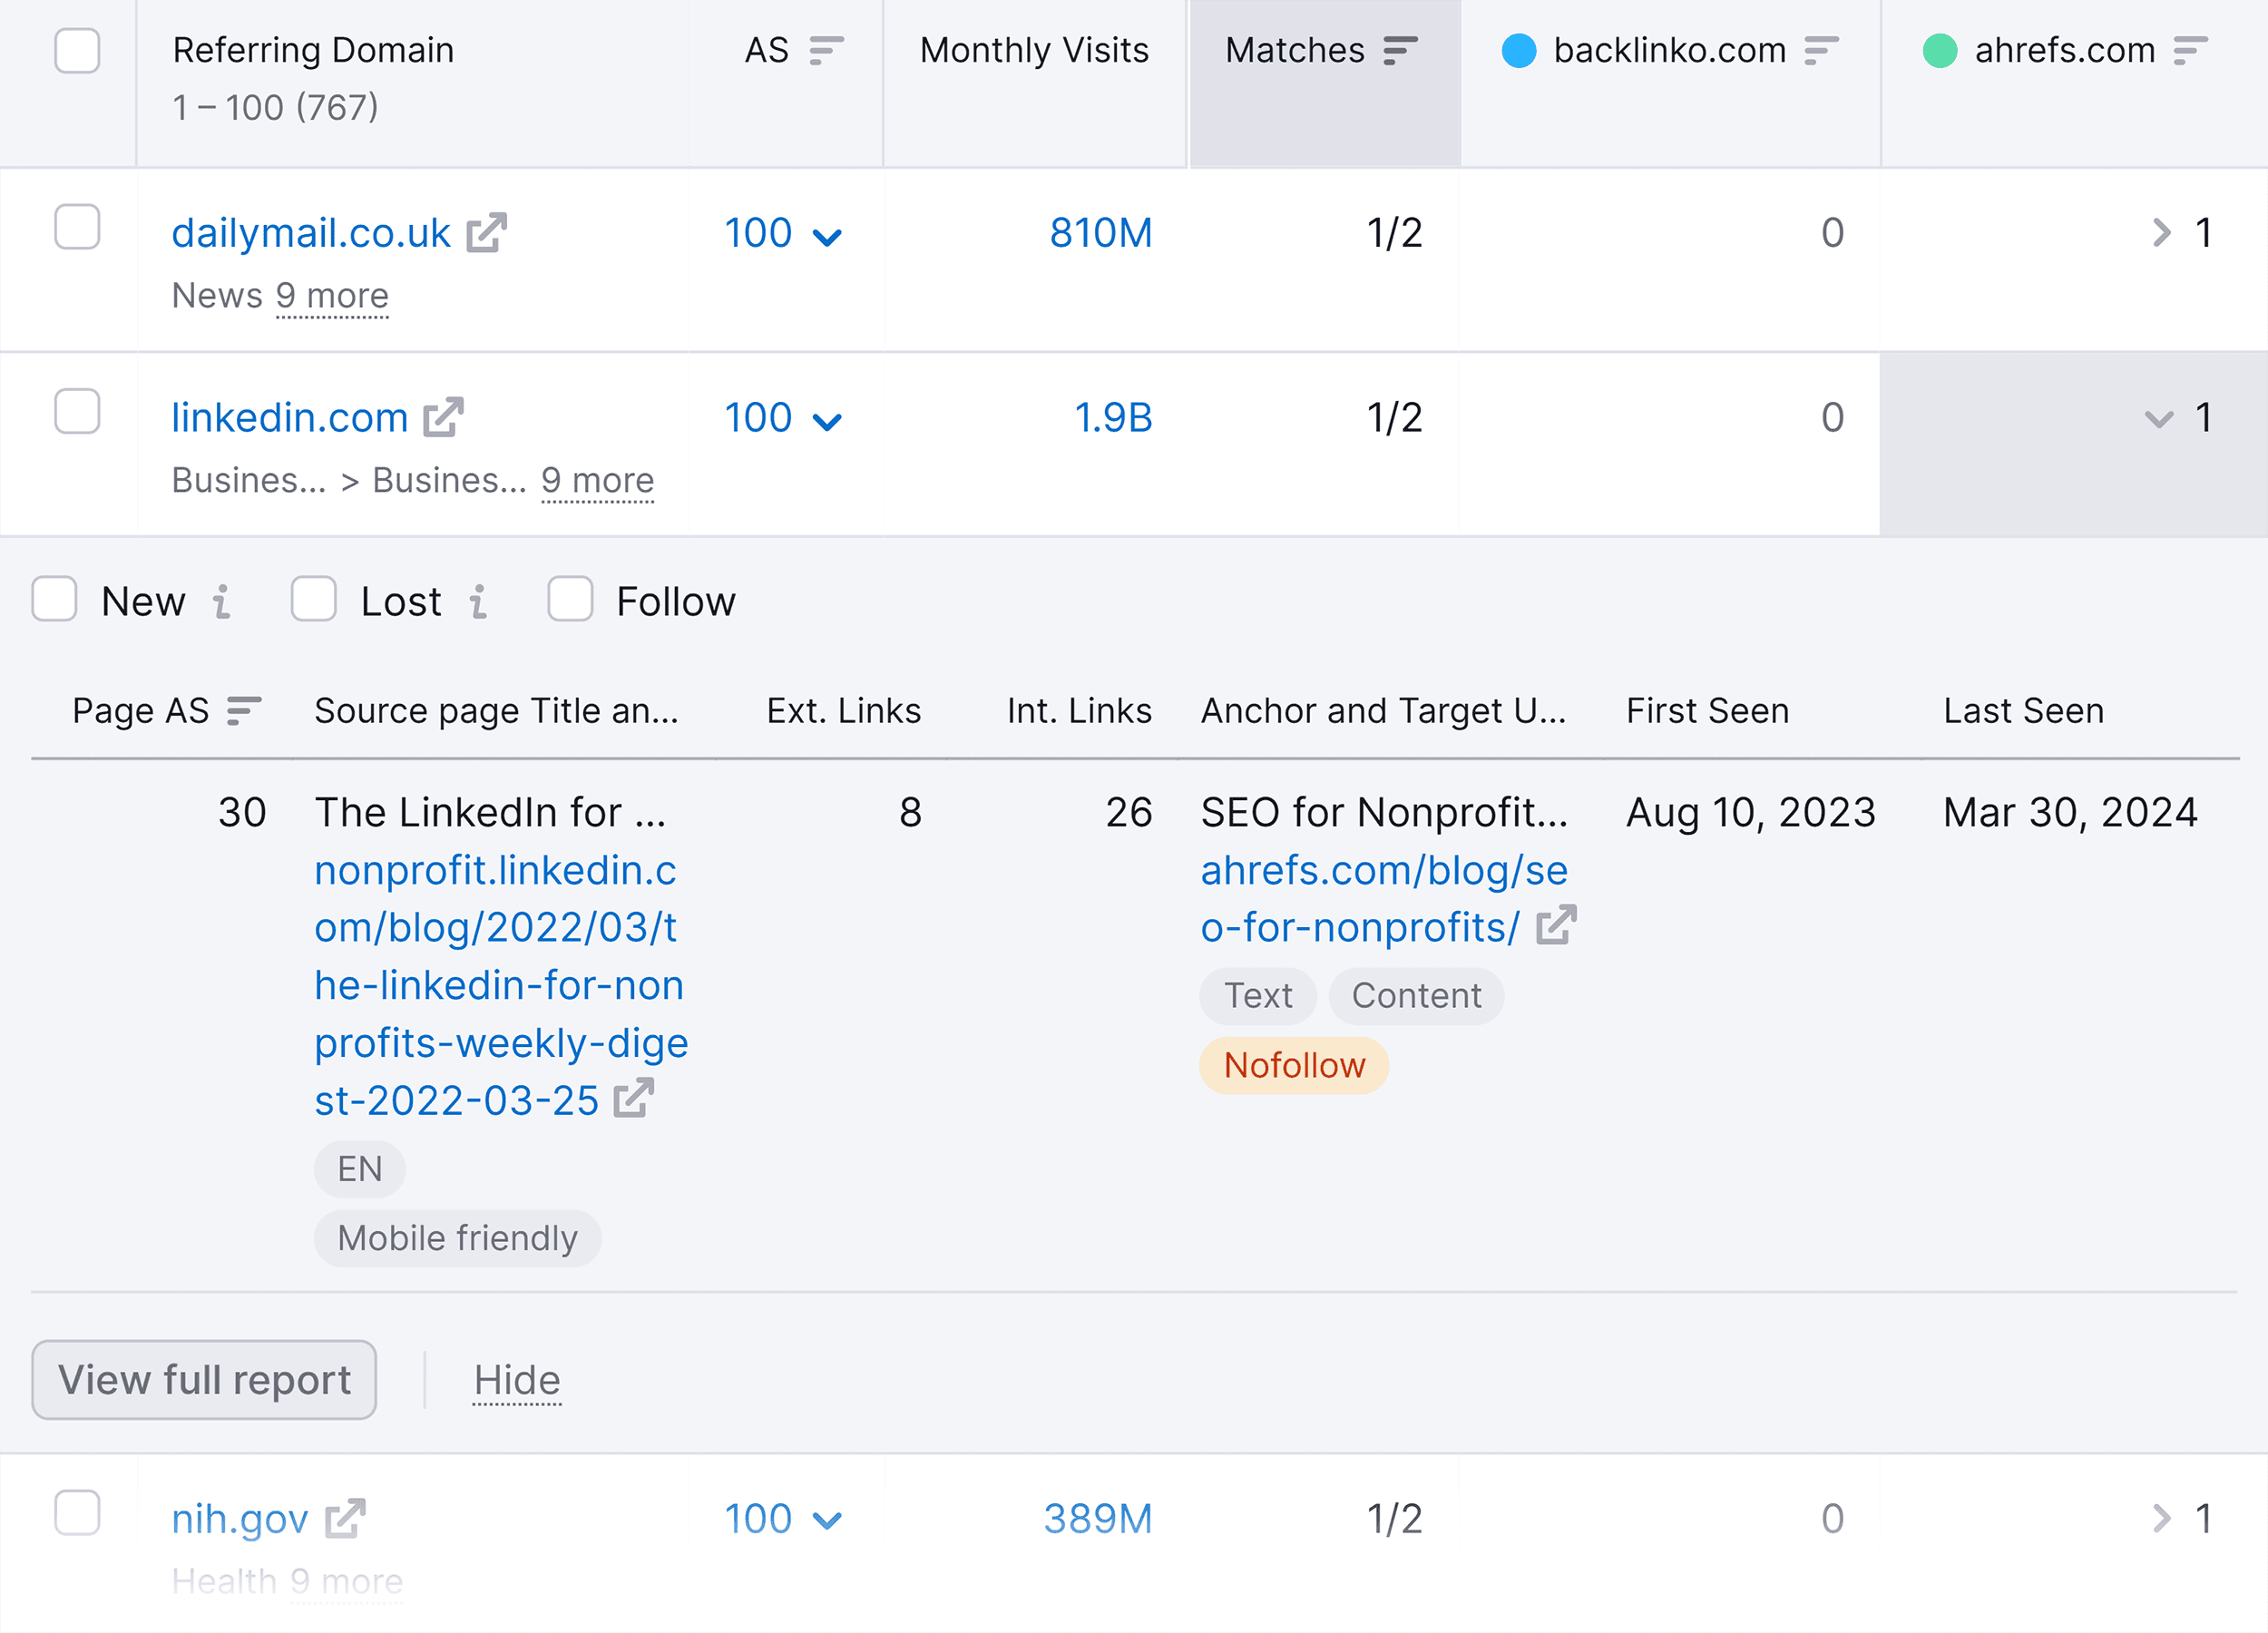Click the Nofollow tag on the LinkedIn backlink
The width and height of the screenshot is (2268, 1633).
(x=1295, y=1064)
